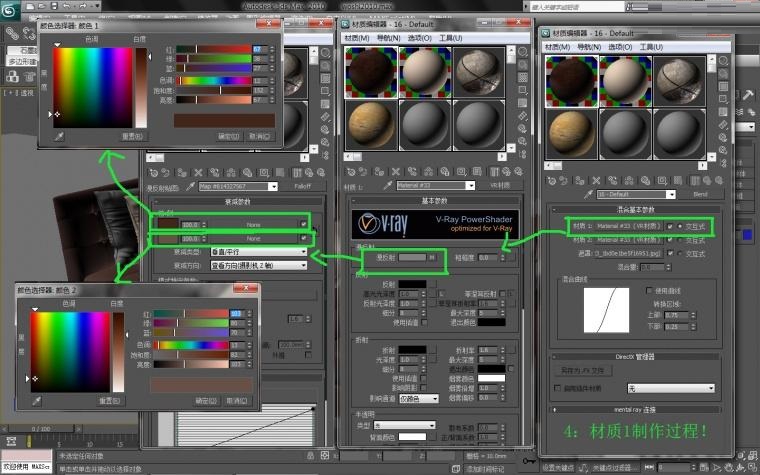Toggle Background checker icon in V-Ray editor
The height and width of the screenshot is (475, 760).
[522, 78]
